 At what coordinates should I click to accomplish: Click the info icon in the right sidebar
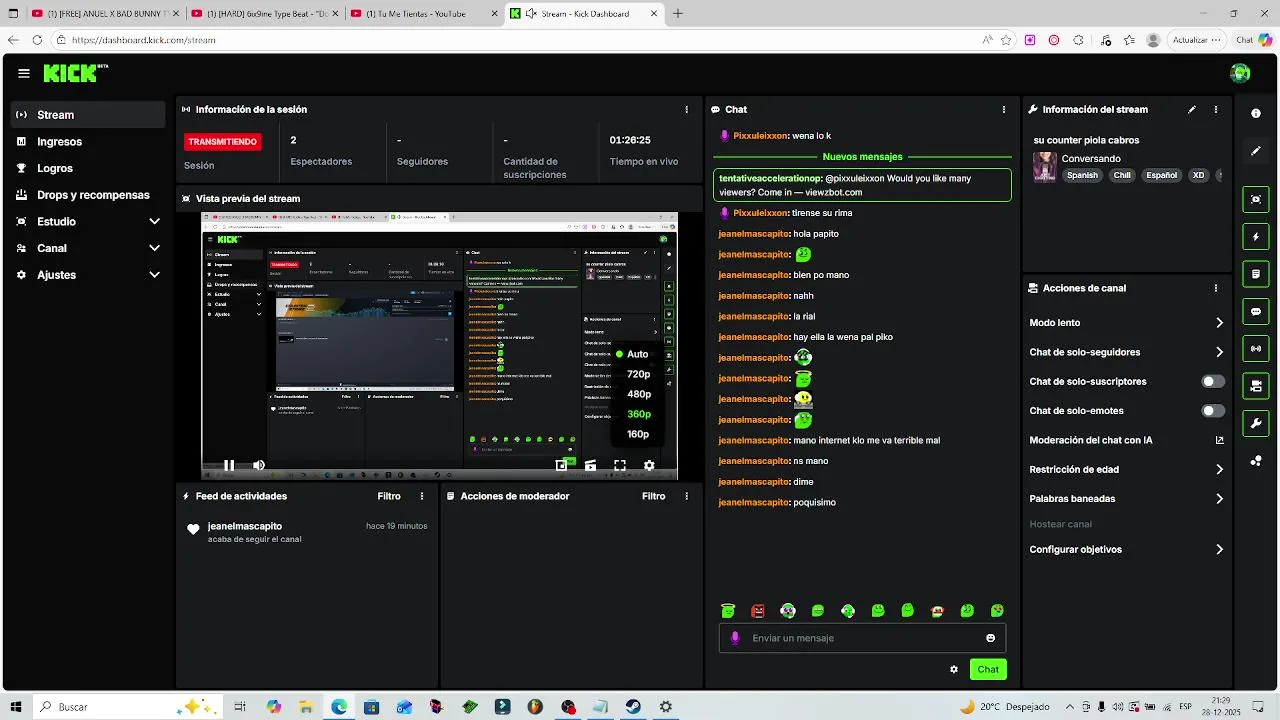click(1256, 114)
